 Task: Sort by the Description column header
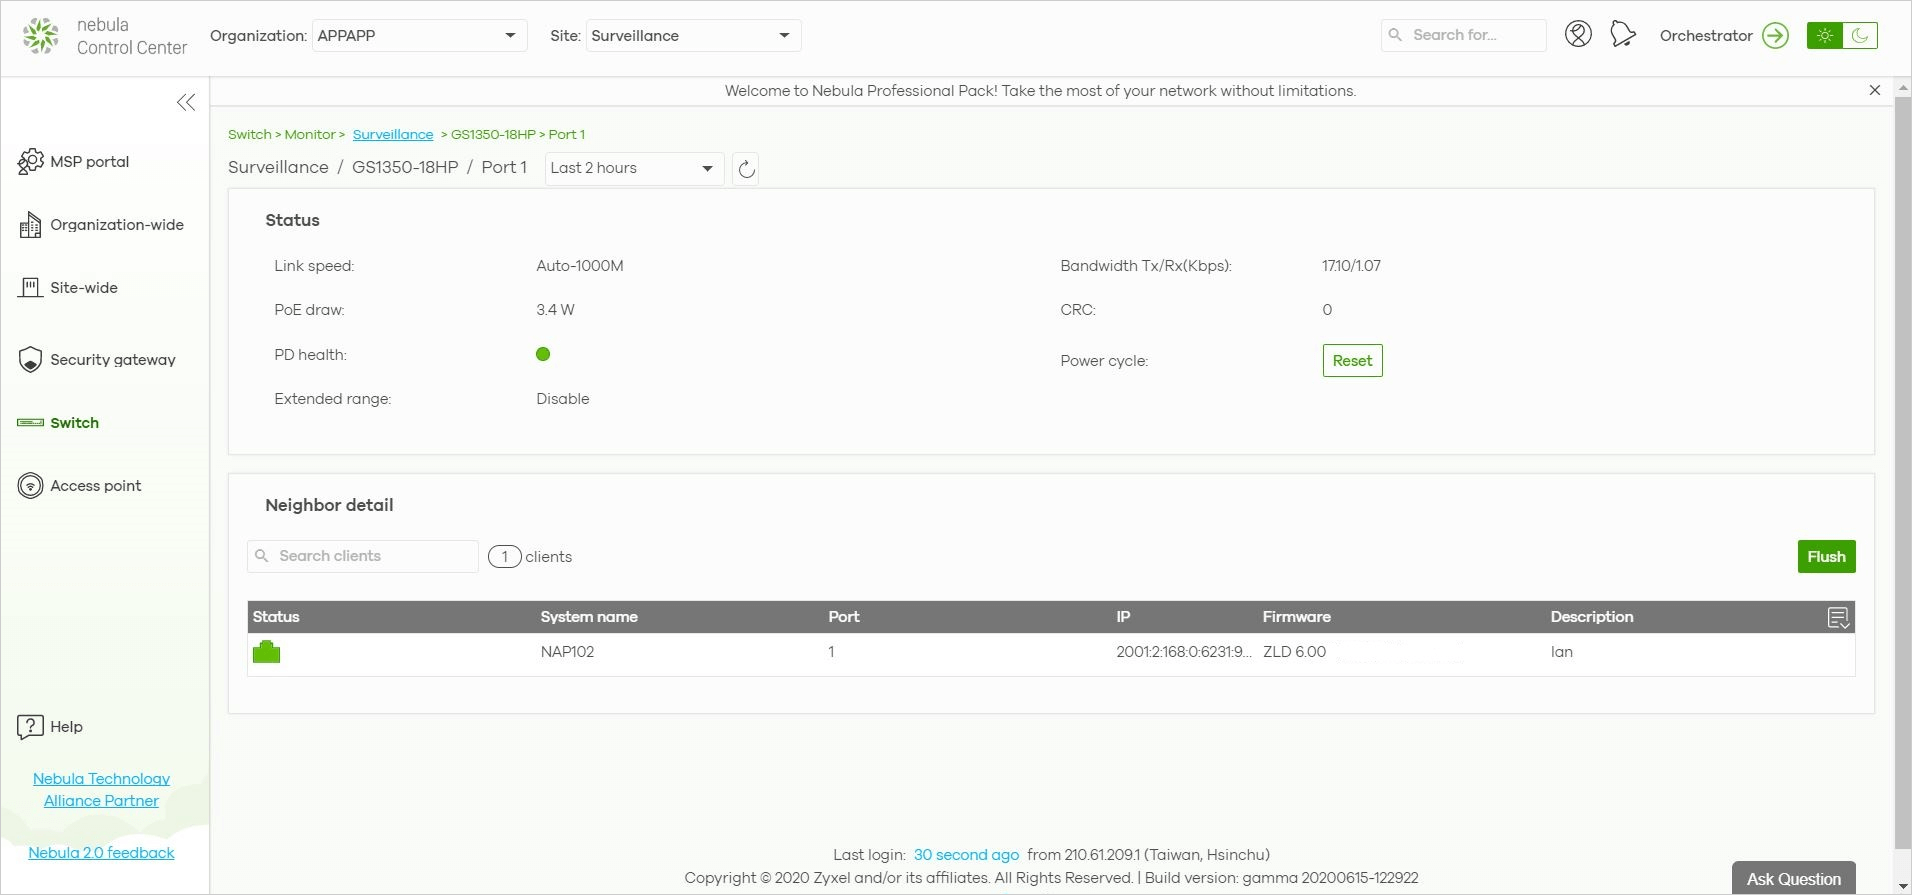(x=1592, y=617)
